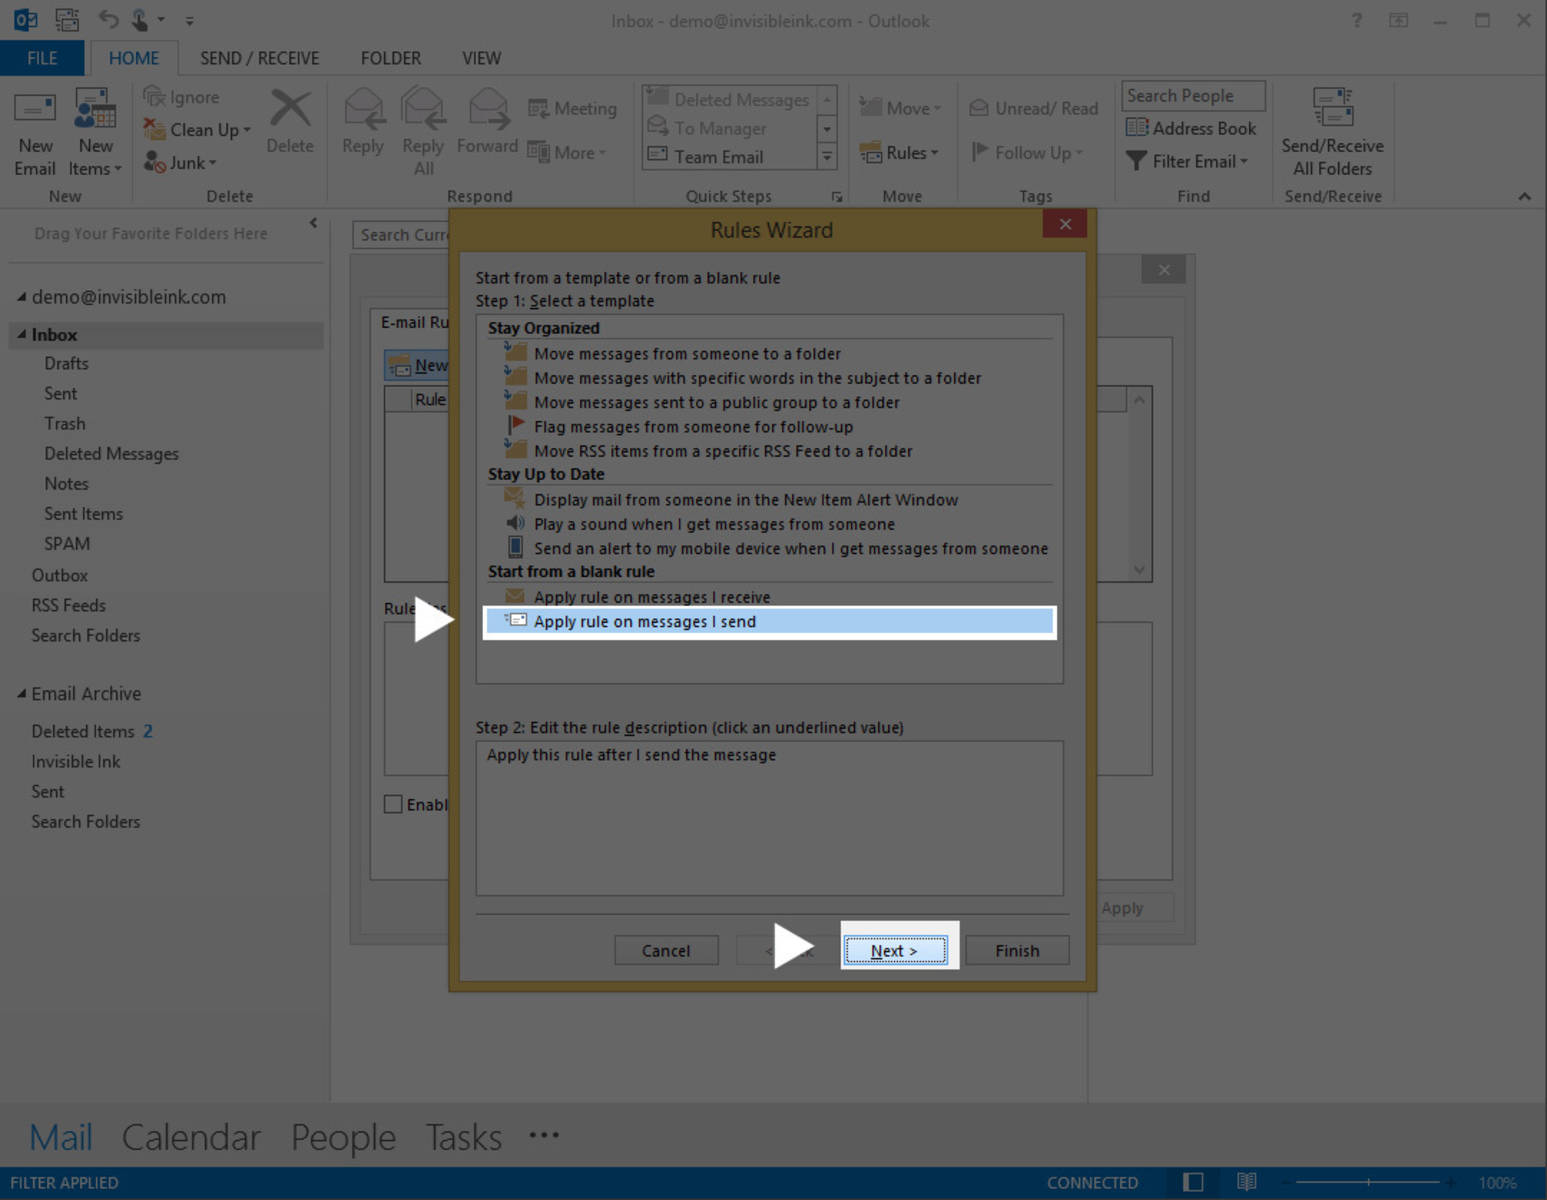Switch to the People view
Screen dimensions: 1547x1200
point(343,1137)
